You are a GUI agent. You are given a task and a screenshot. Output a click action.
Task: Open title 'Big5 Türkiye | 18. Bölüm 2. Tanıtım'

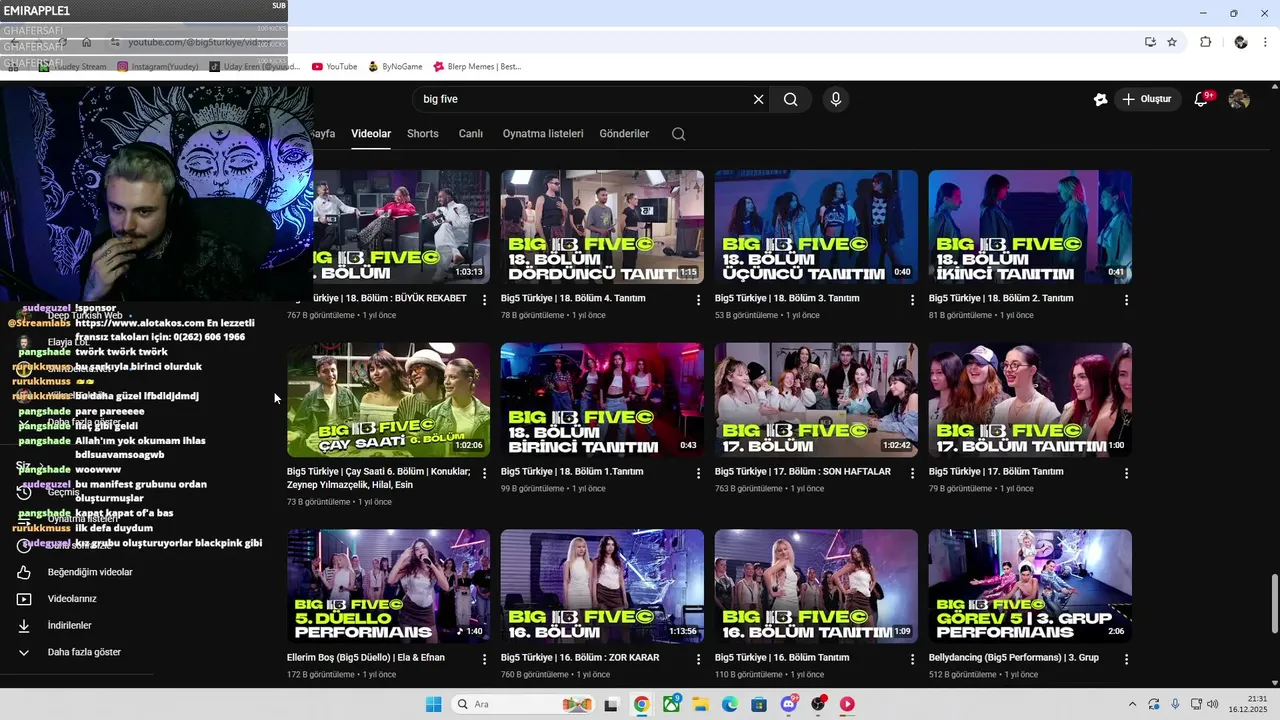(x=1001, y=298)
